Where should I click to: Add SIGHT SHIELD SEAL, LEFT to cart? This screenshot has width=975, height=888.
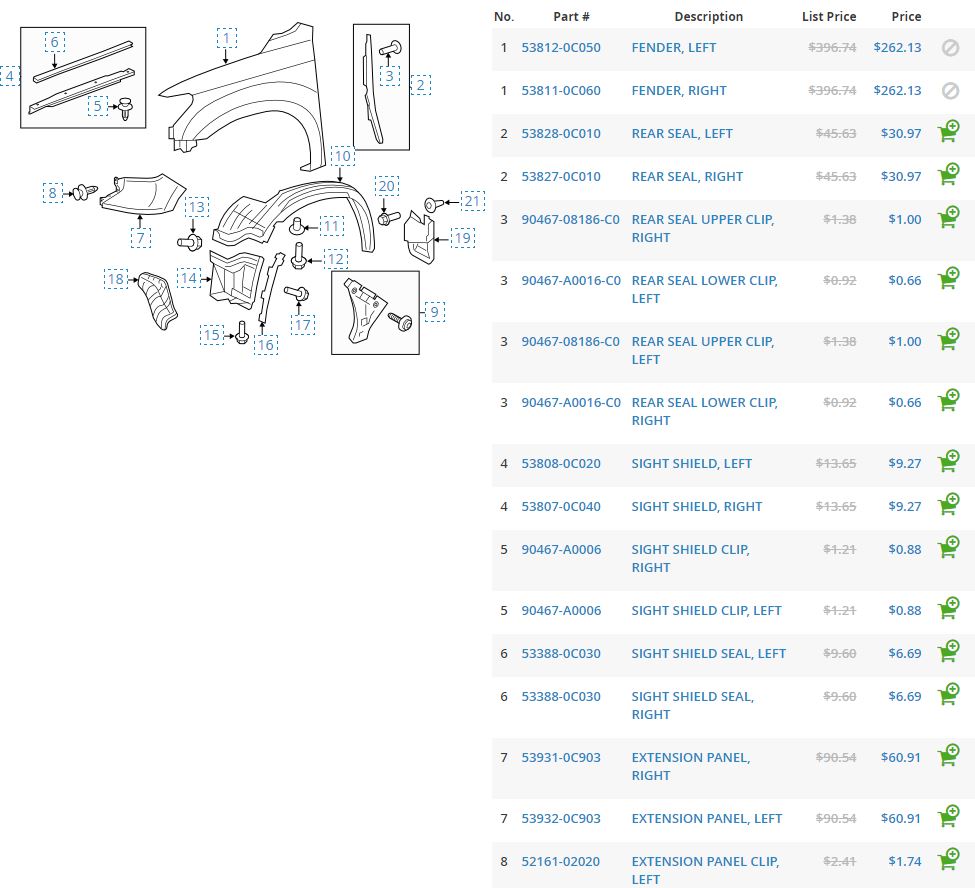point(948,653)
